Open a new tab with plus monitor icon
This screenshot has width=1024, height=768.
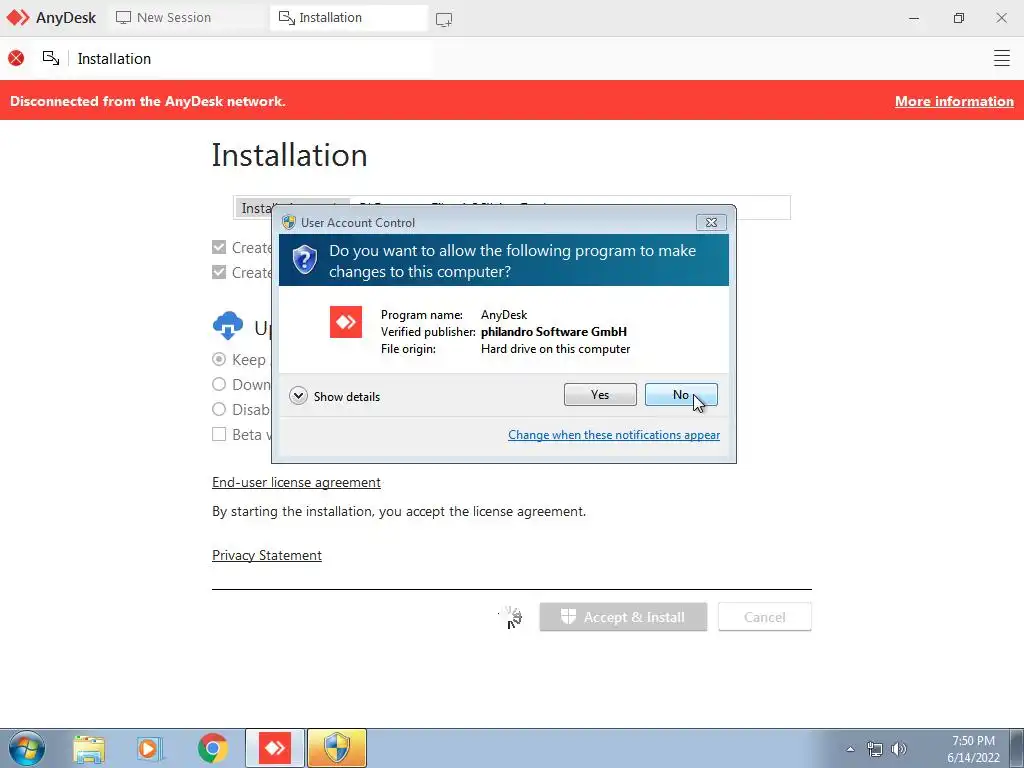(x=444, y=20)
